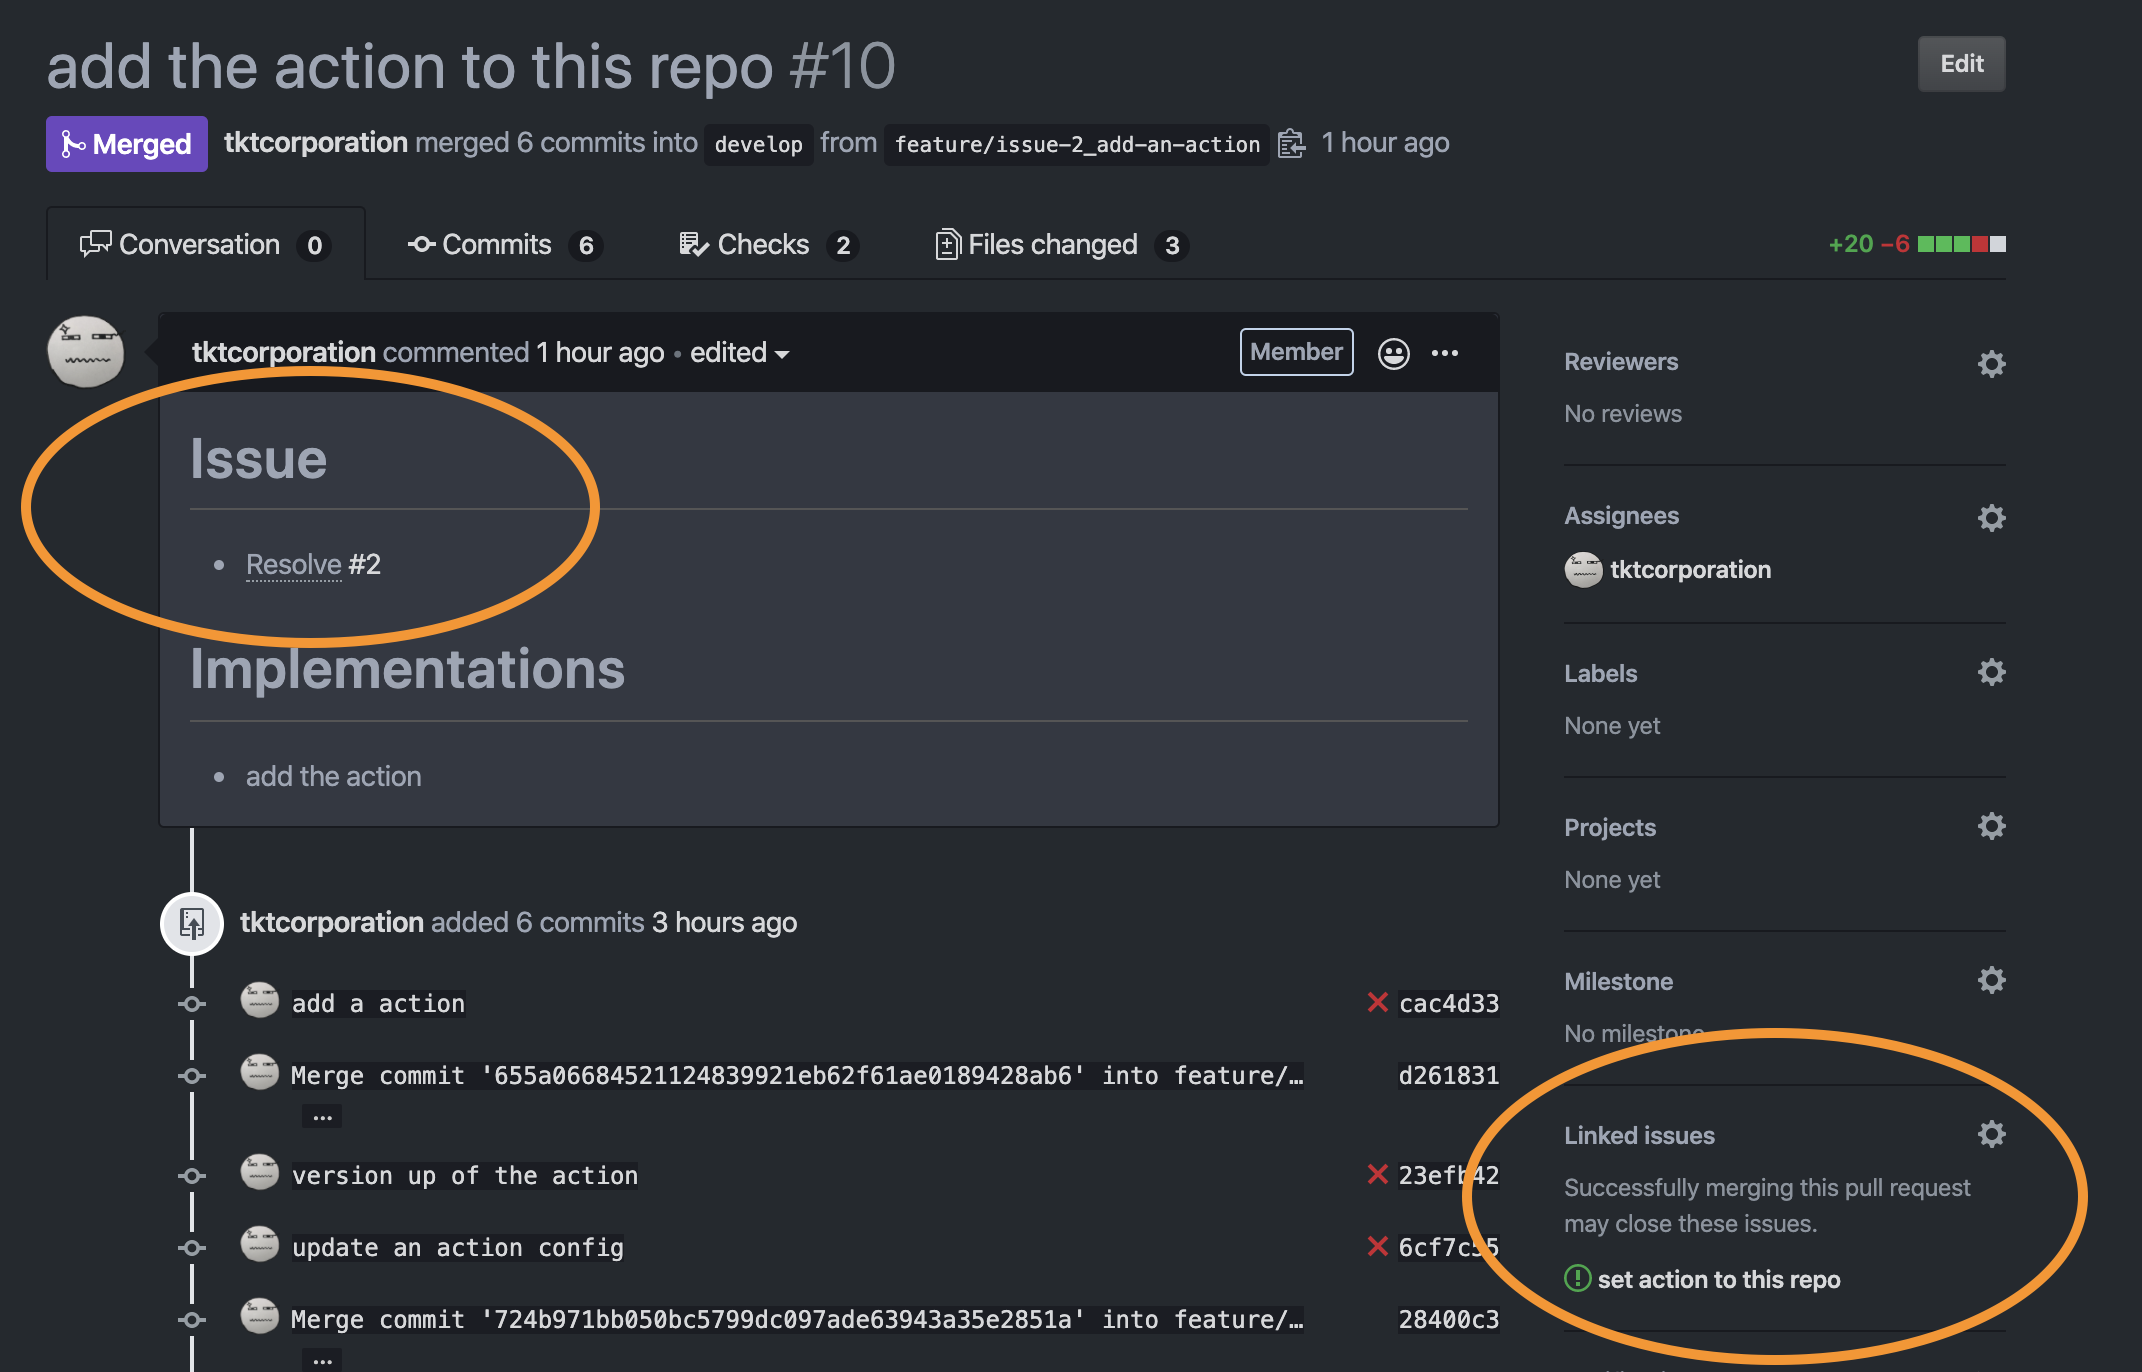View failed status of commit 6cf7c55

pyautogui.click(x=1377, y=1246)
